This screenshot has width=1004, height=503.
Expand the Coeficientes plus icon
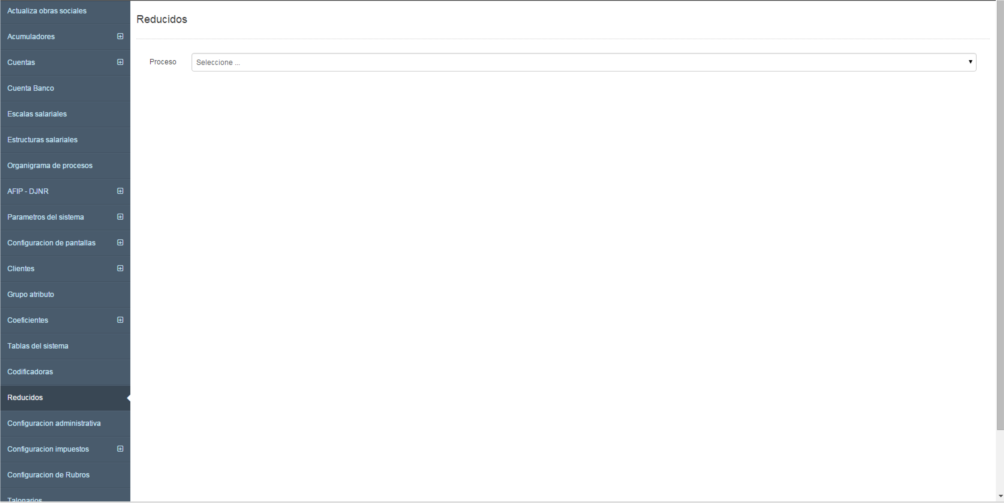[120, 320]
